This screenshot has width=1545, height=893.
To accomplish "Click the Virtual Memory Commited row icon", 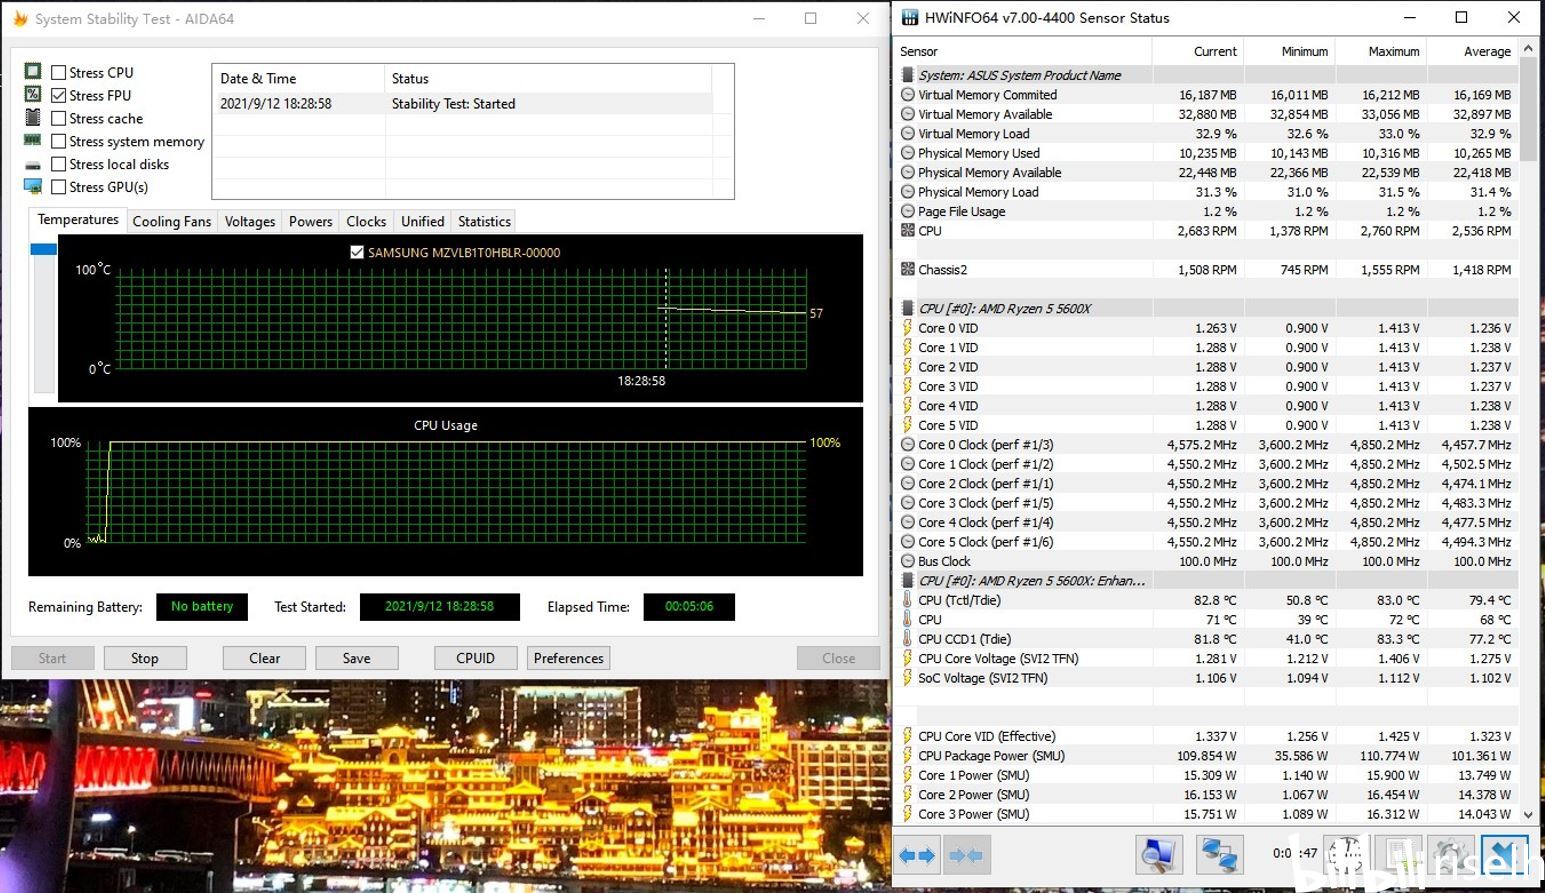I will (908, 94).
